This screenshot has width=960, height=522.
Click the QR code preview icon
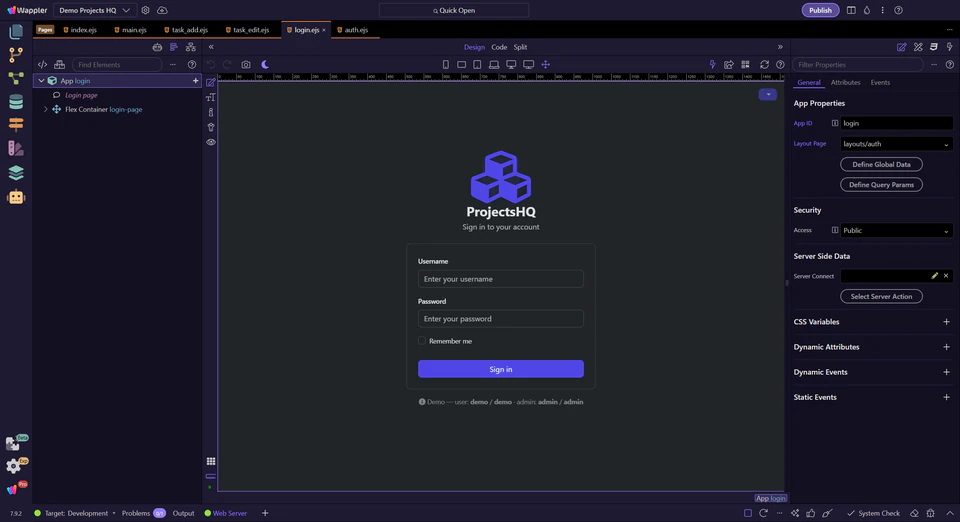click(746, 65)
